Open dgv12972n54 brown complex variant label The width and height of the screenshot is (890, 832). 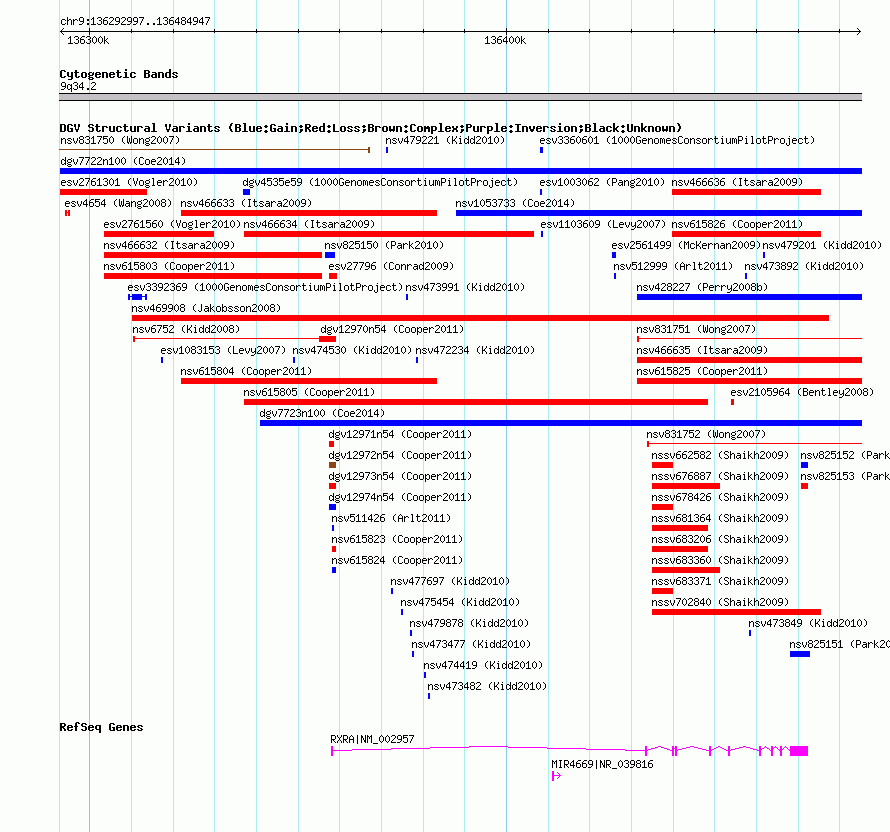[x=400, y=455]
